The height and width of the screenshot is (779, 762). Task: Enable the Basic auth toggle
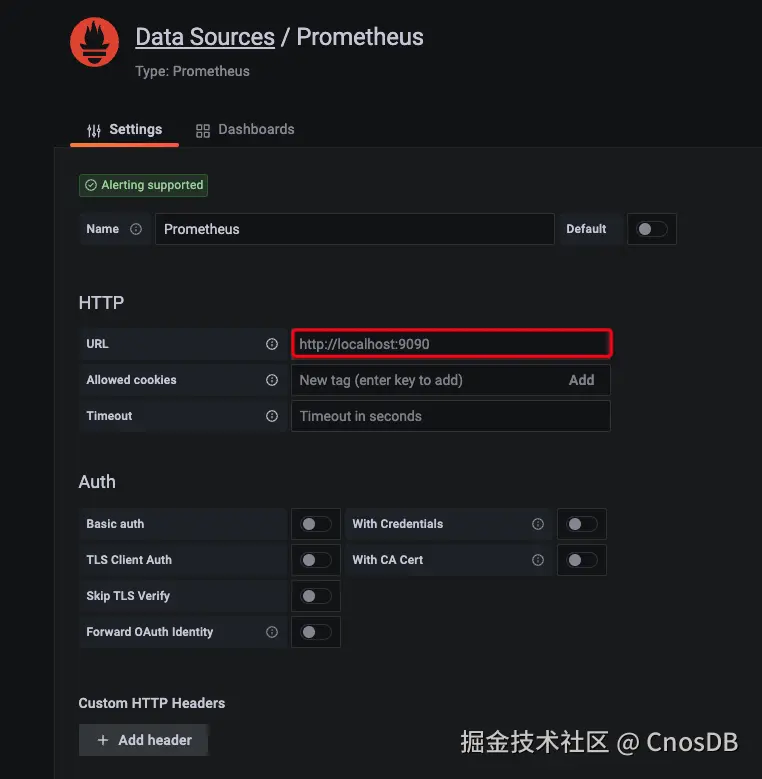coord(316,524)
